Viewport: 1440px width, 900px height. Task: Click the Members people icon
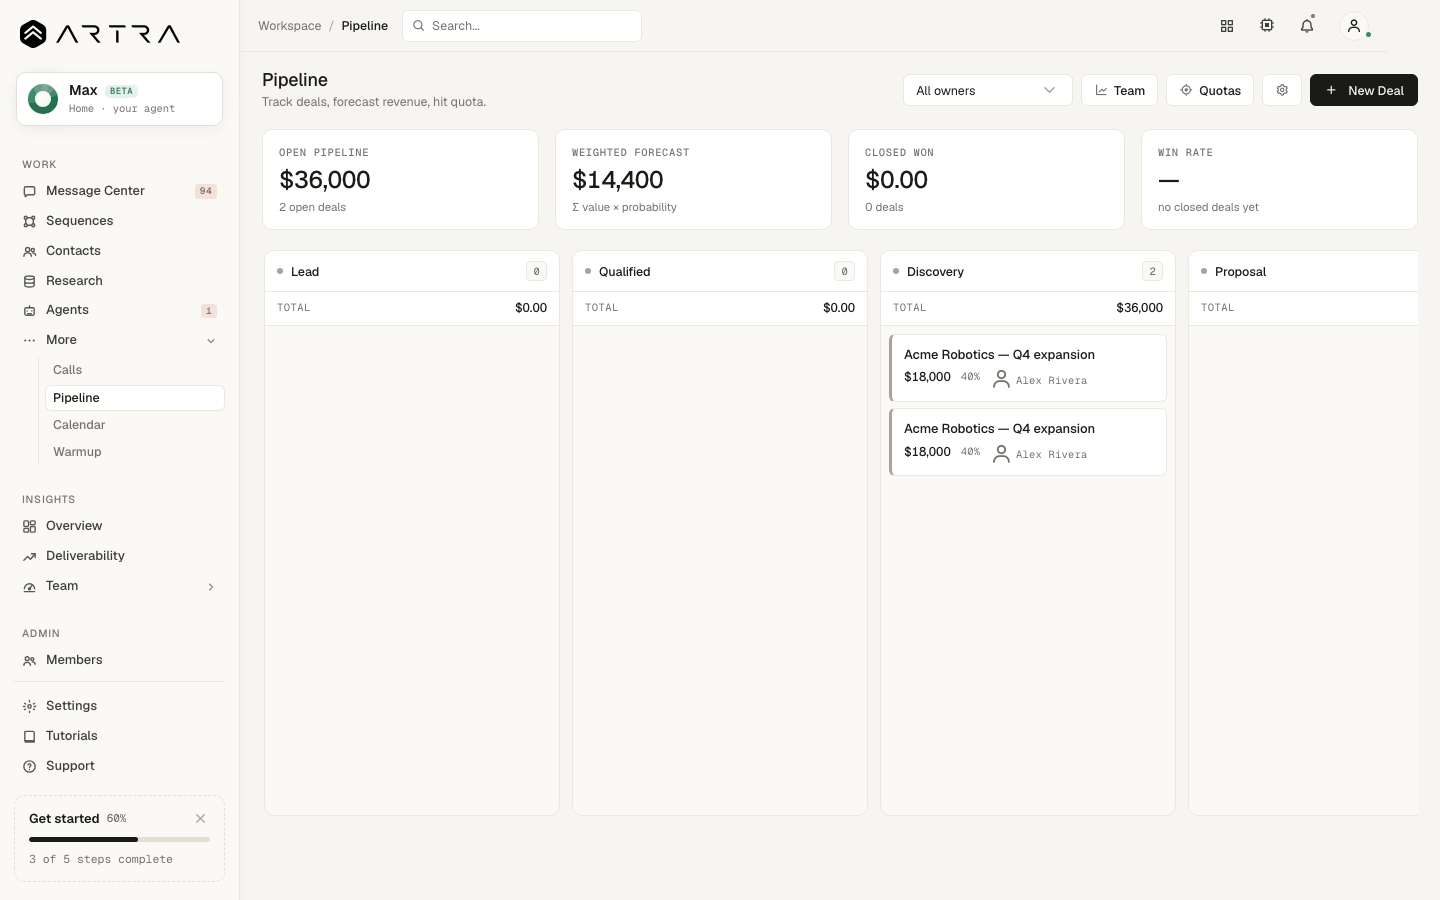pyautogui.click(x=29, y=660)
